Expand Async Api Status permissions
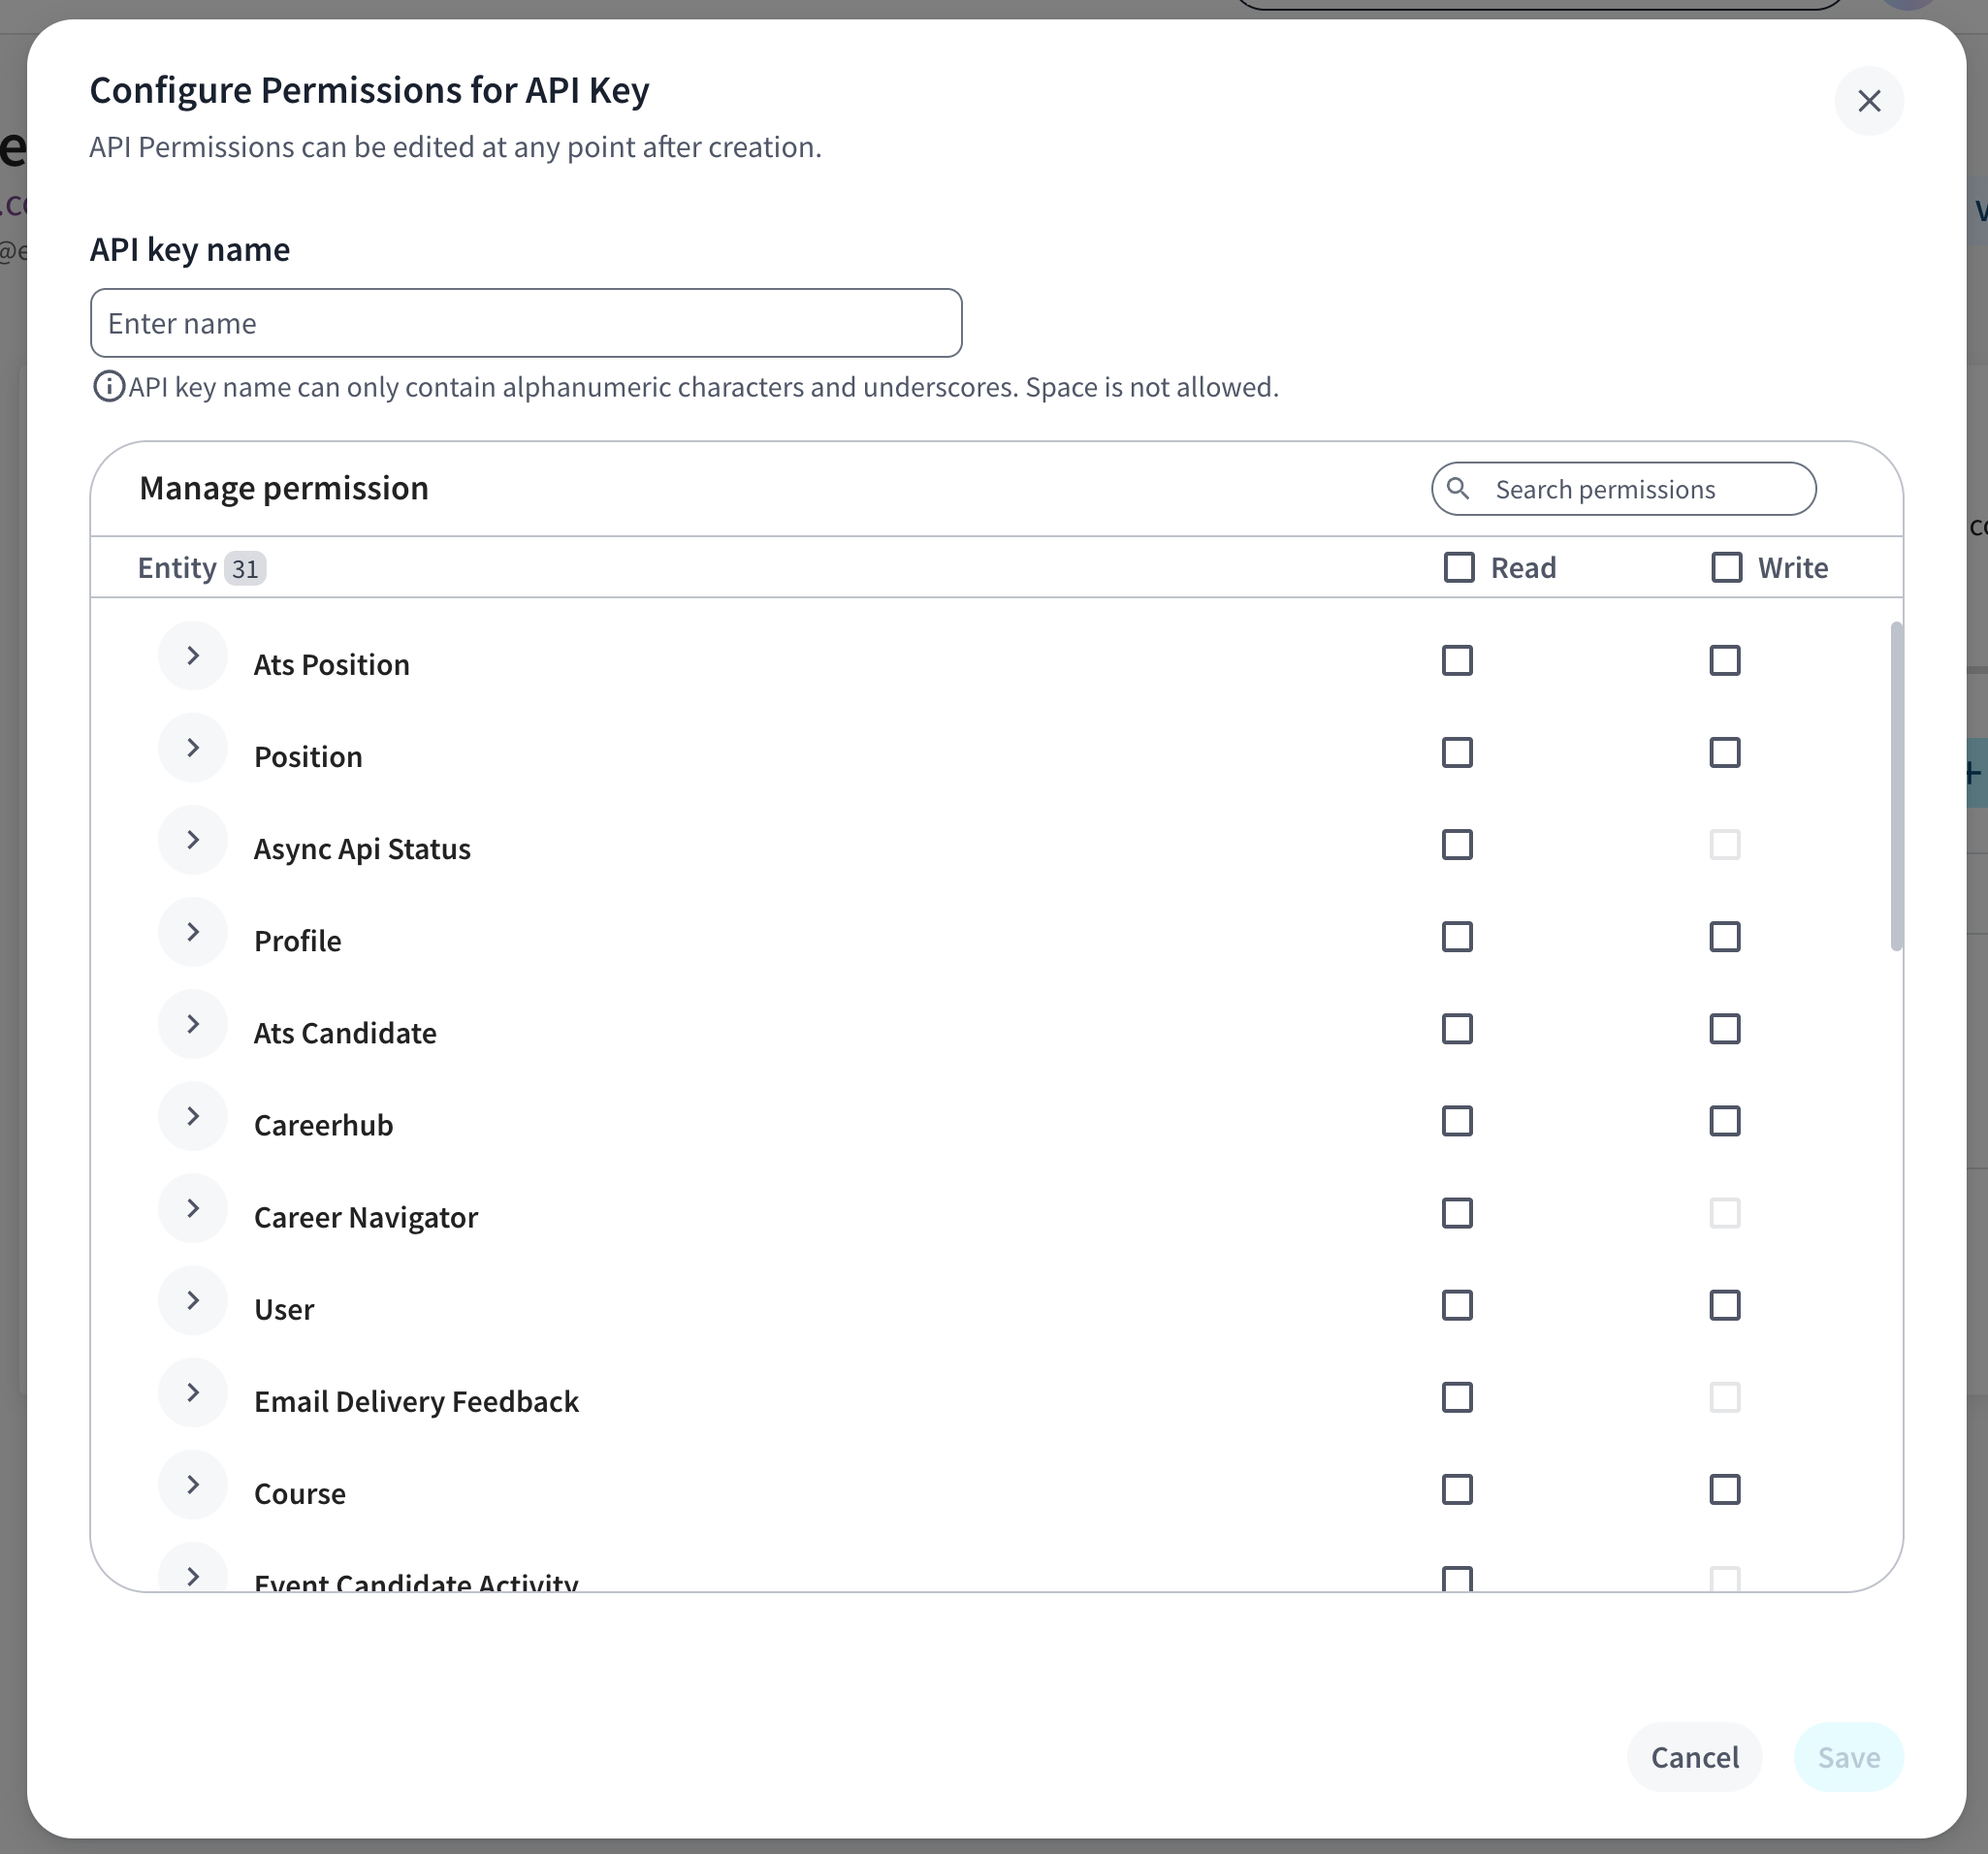 193,840
